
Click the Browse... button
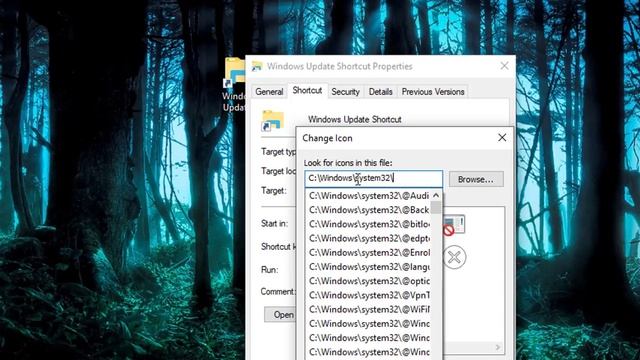tap(476, 179)
